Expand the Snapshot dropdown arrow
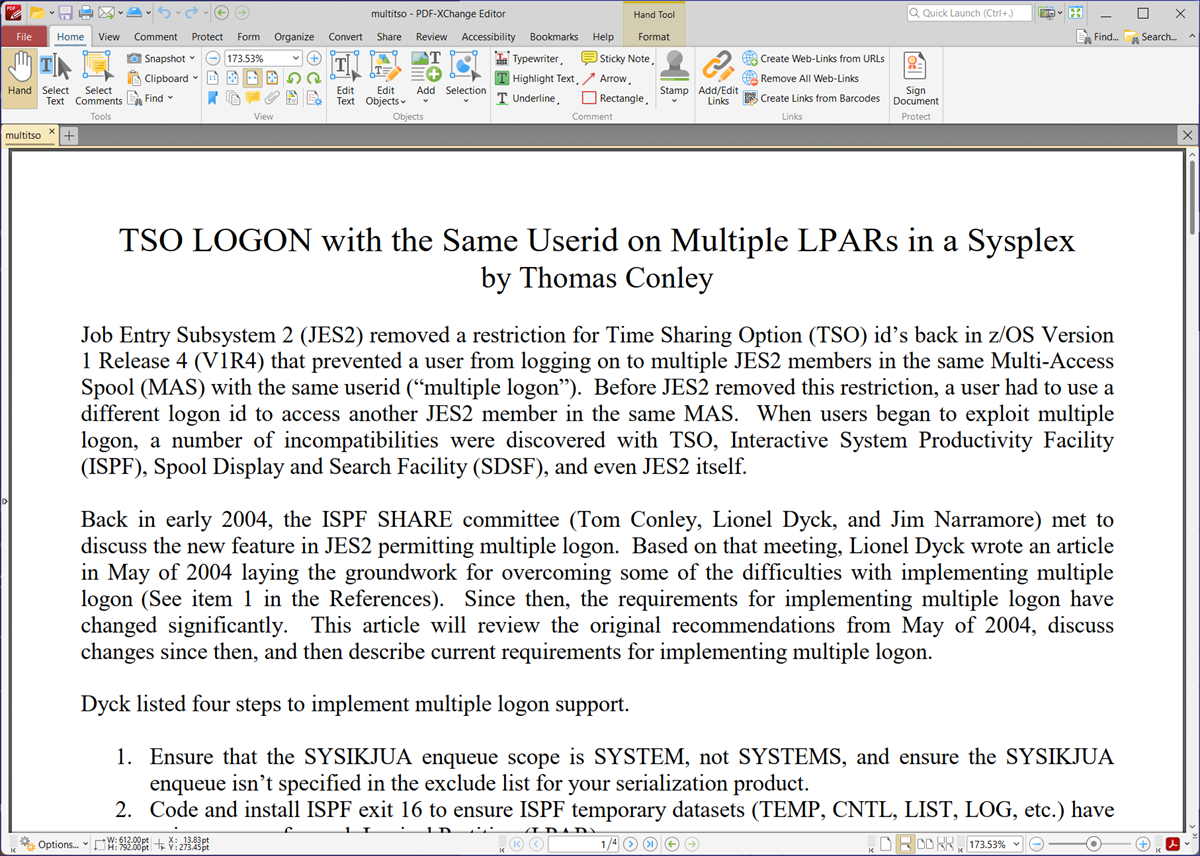This screenshot has height=856, width=1200. (192, 59)
